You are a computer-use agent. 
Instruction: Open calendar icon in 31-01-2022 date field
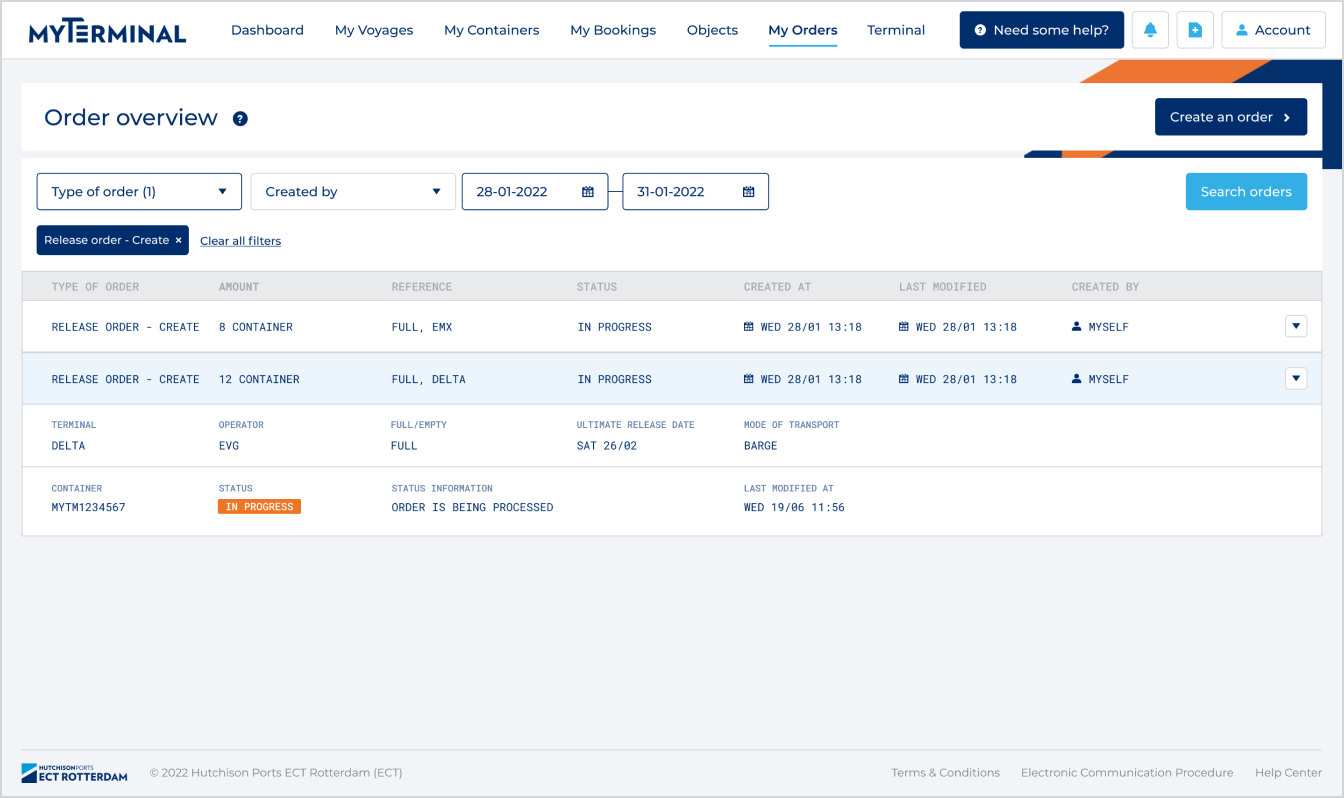(748, 192)
